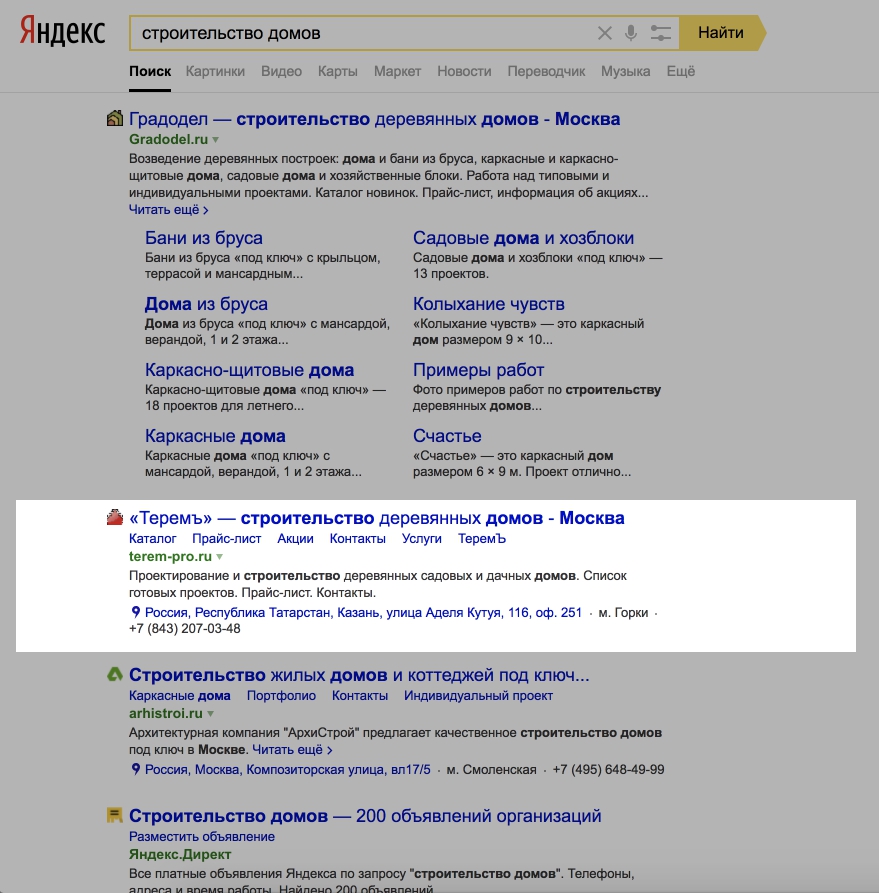Open the Дома из бруса sitelink
This screenshot has width=879, height=893.
click(206, 304)
